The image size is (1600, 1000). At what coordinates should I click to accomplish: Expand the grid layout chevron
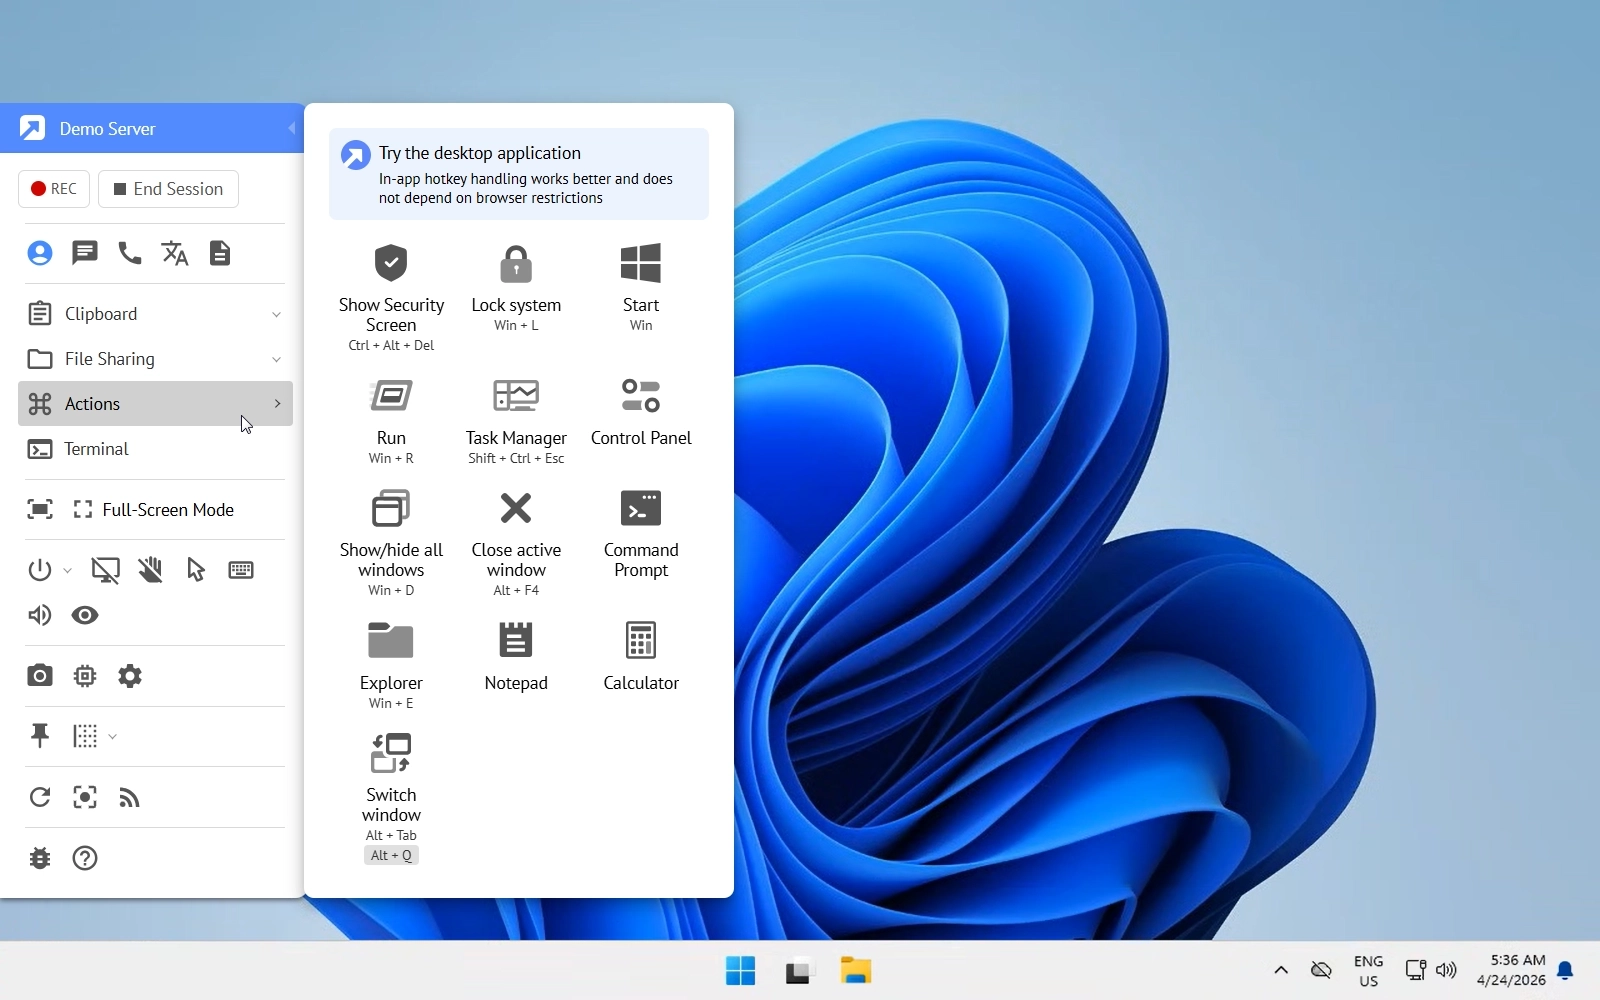click(x=112, y=737)
